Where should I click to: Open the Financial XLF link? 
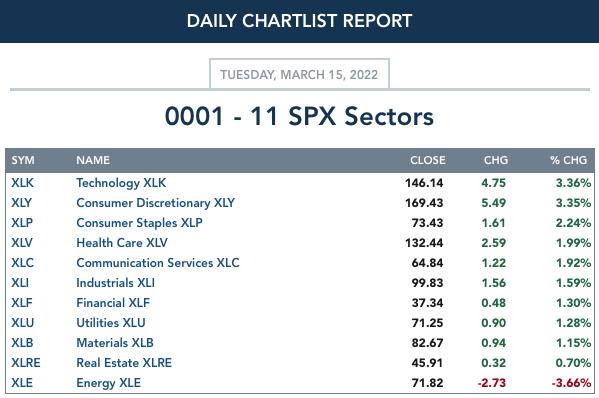(113, 303)
